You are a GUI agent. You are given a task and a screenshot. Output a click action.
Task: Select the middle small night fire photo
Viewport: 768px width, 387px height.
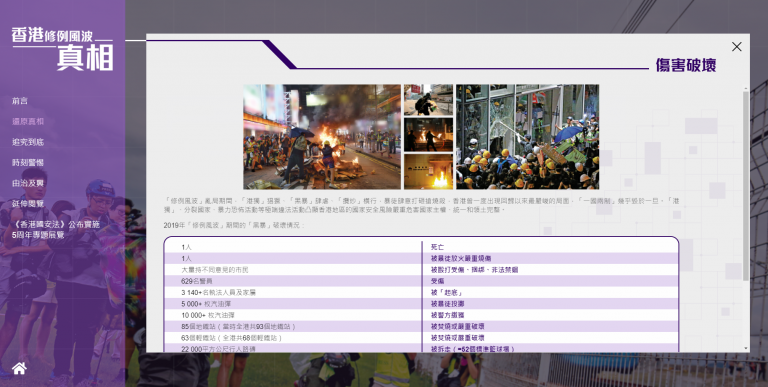click(x=429, y=135)
